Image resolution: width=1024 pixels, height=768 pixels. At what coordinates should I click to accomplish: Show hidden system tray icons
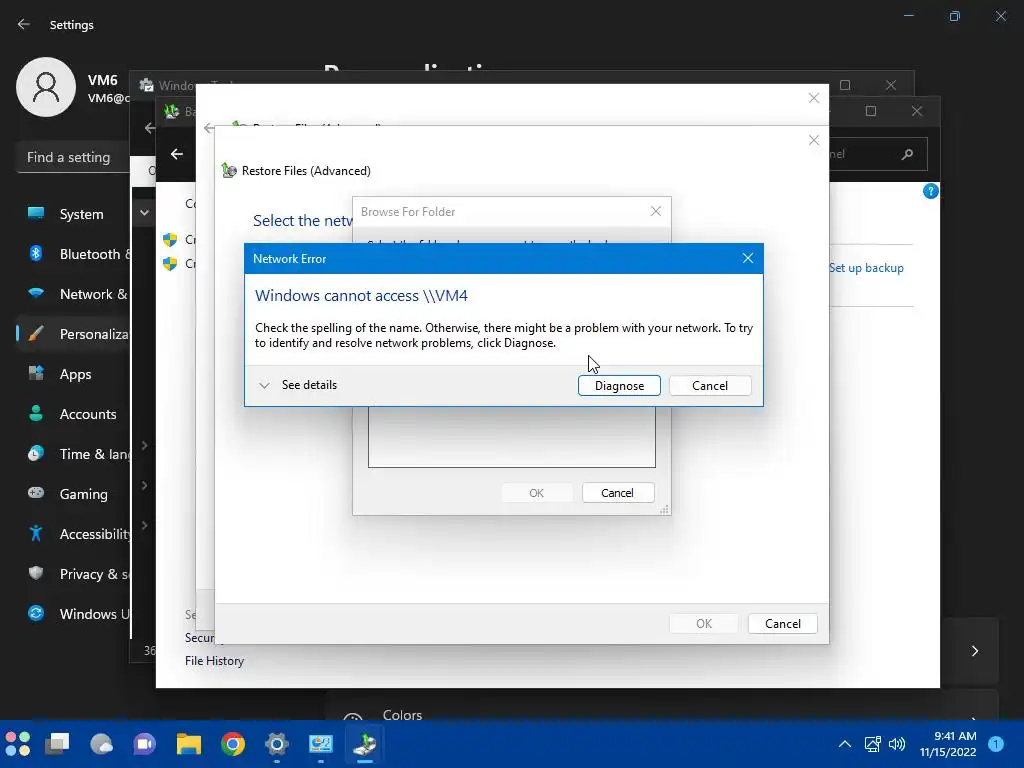[x=844, y=744]
